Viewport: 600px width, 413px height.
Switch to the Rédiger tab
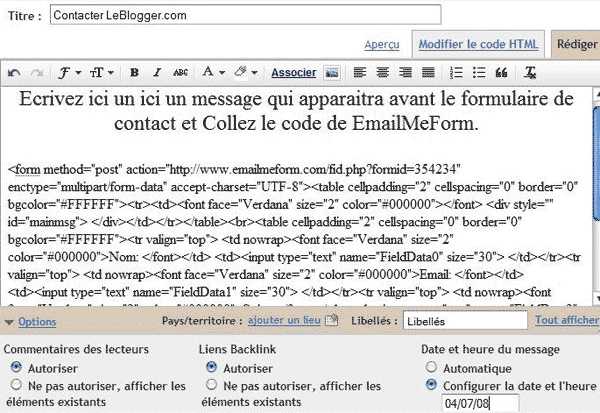(577, 44)
